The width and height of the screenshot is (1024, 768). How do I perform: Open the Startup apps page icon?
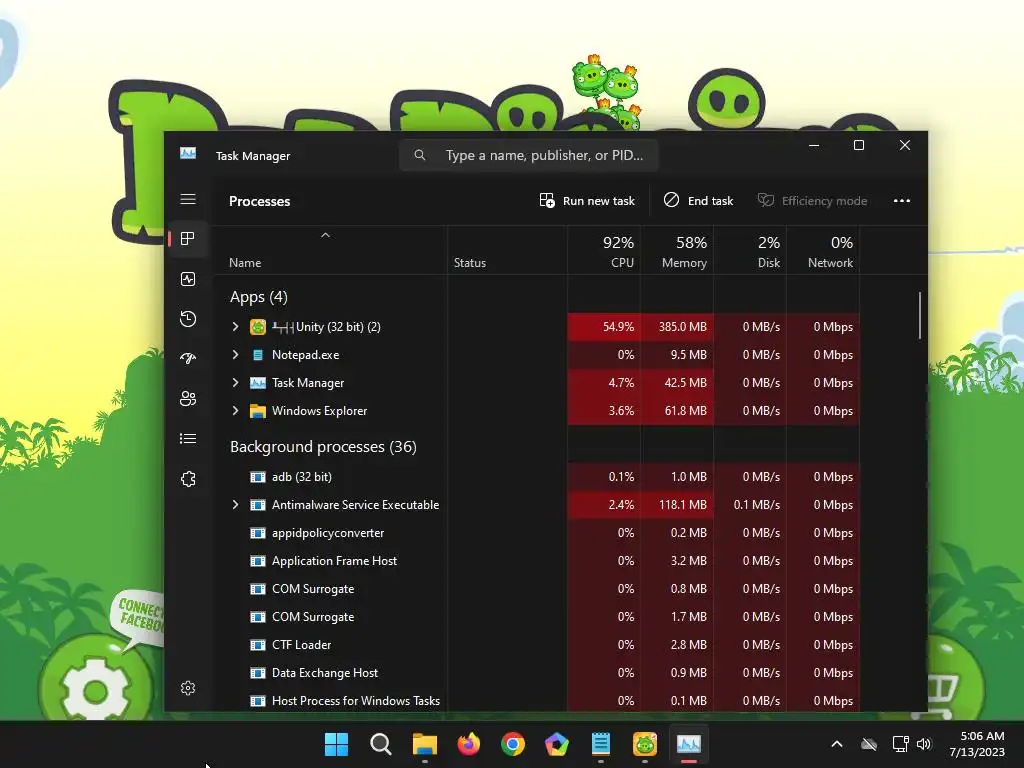click(188, 359)
